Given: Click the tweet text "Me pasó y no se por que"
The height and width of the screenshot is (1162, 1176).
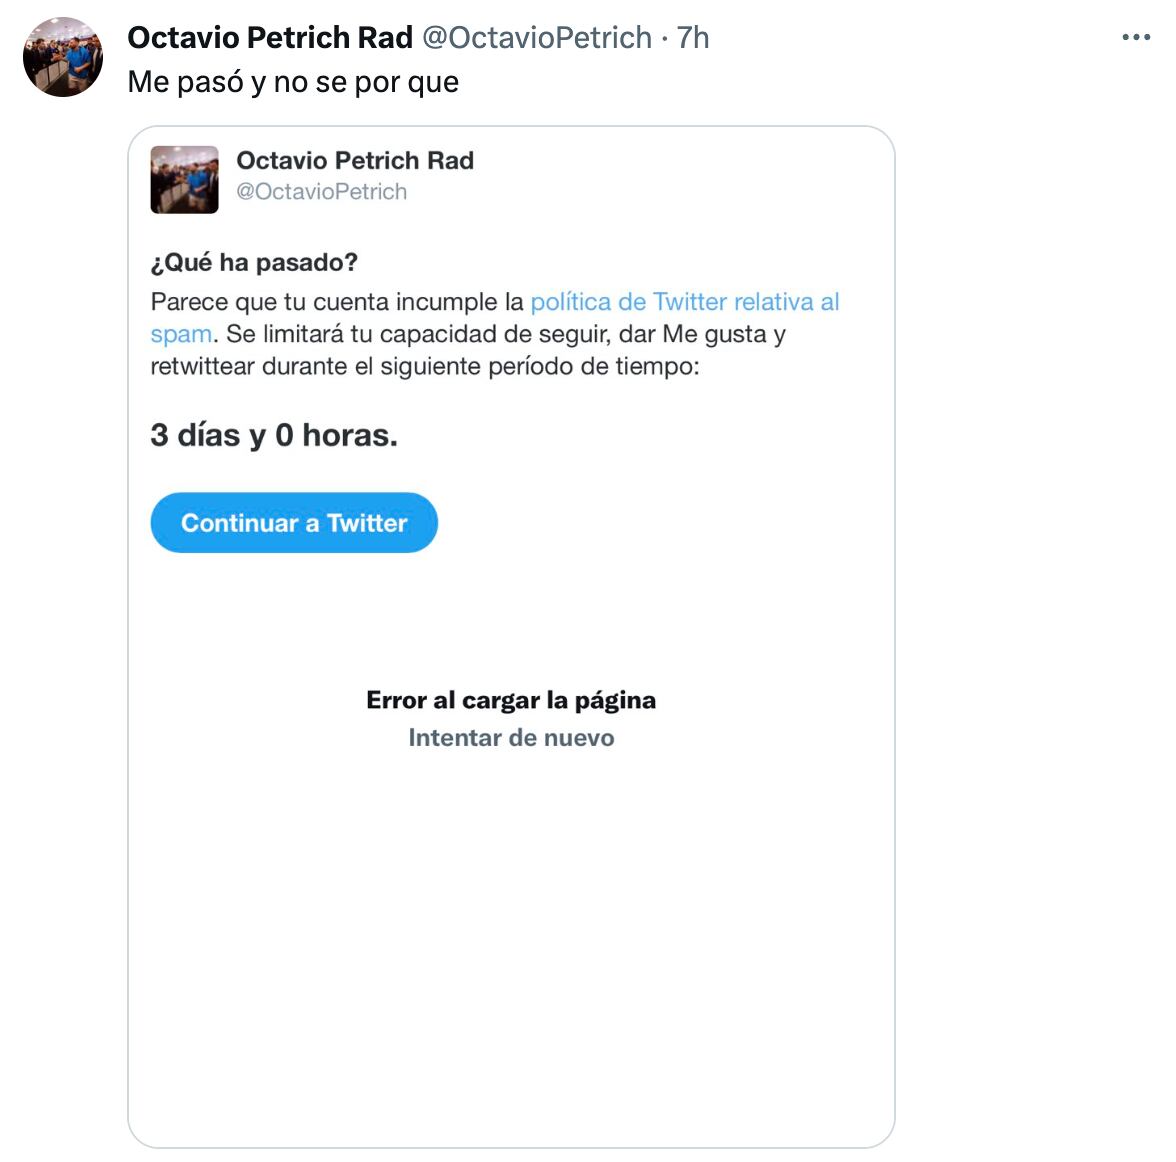Looking at the screenshot, I should tap(293, 82).
